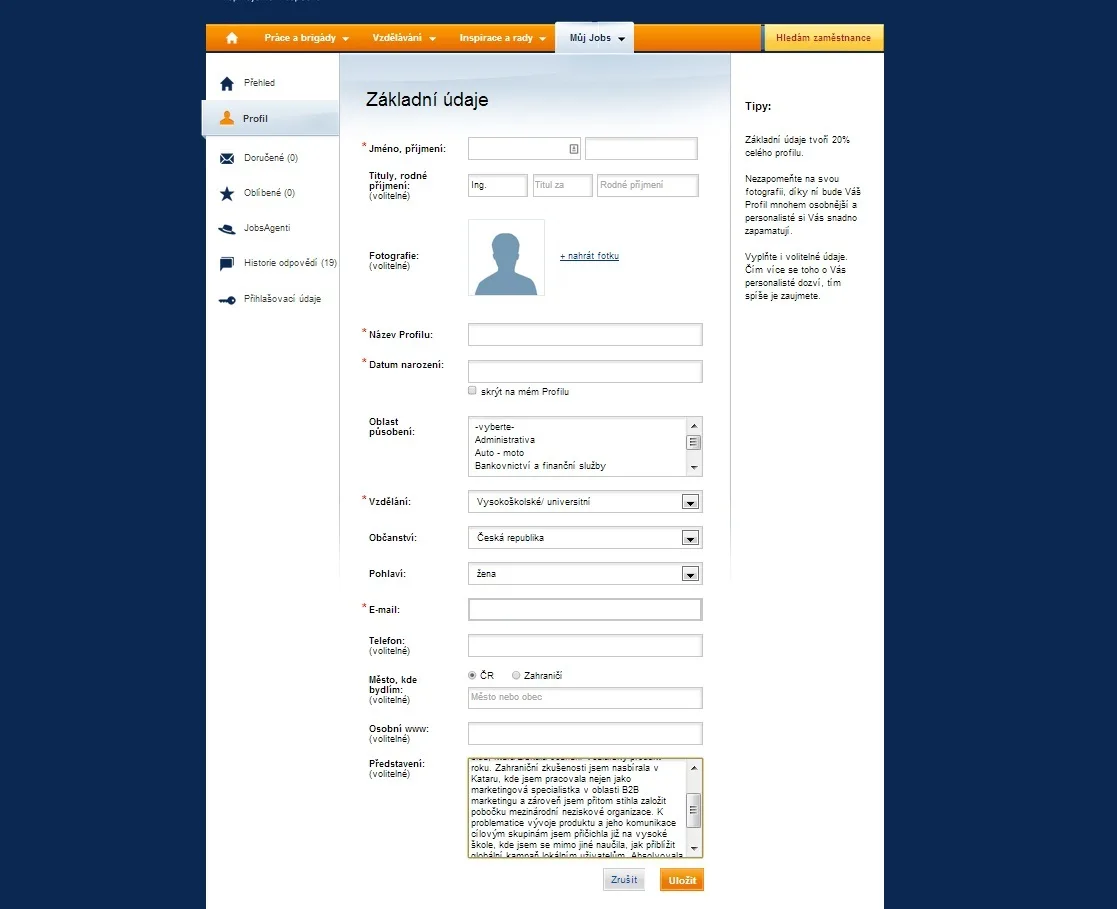Open Historie odpovědí speech bubble icon
The width and height of the screenshot is (1117, 909).
click(x=227, y=264)
